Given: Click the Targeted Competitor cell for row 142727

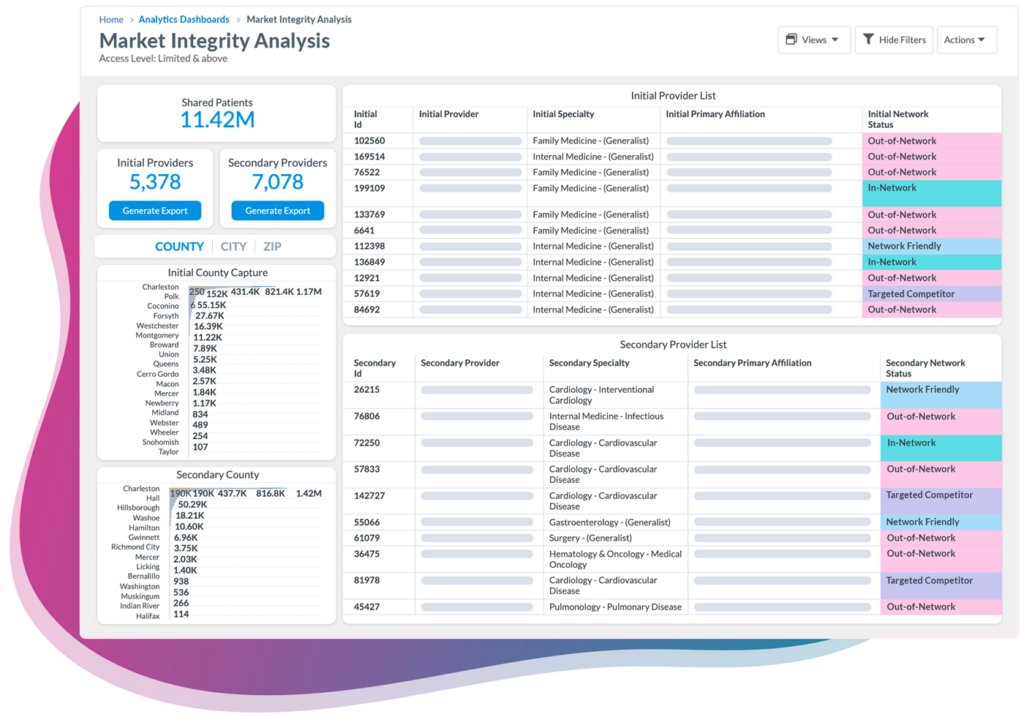Looking at the screenshot, I should point(940,495).
